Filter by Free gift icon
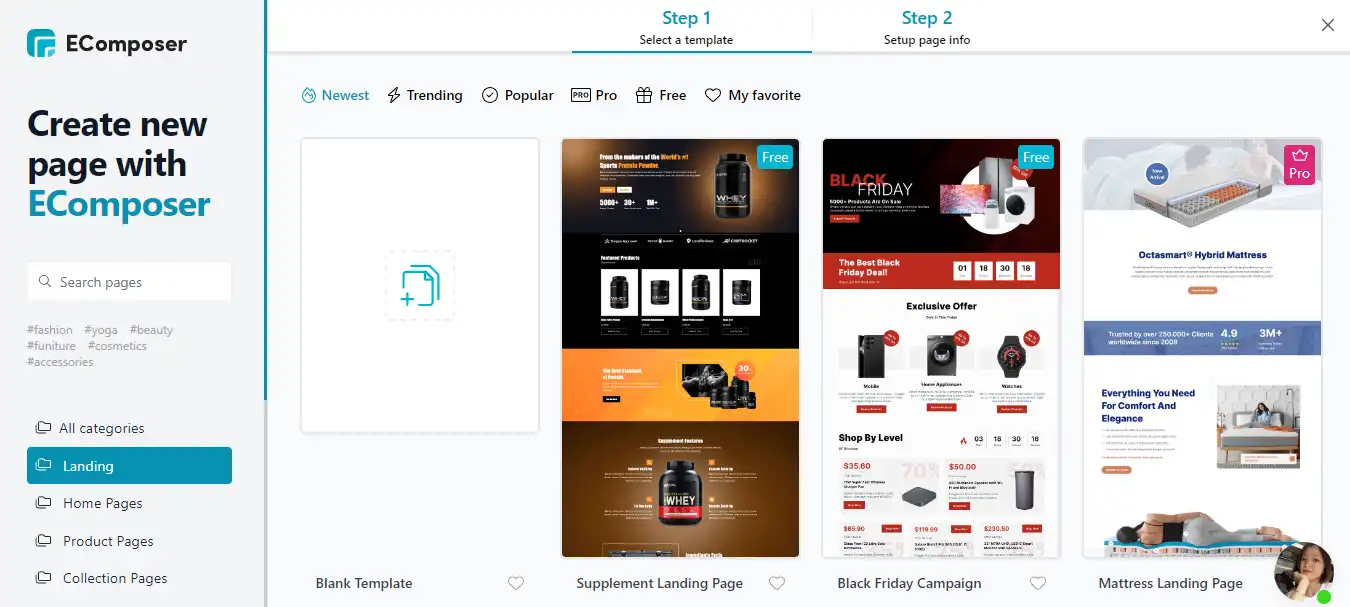The width and height of the screenshot is (1350, 607). coord(661,95)
